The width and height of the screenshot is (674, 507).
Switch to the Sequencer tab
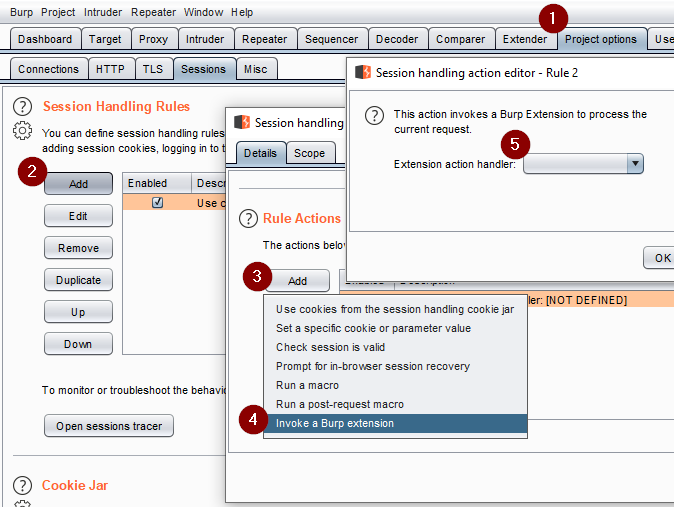coord(331,39)
